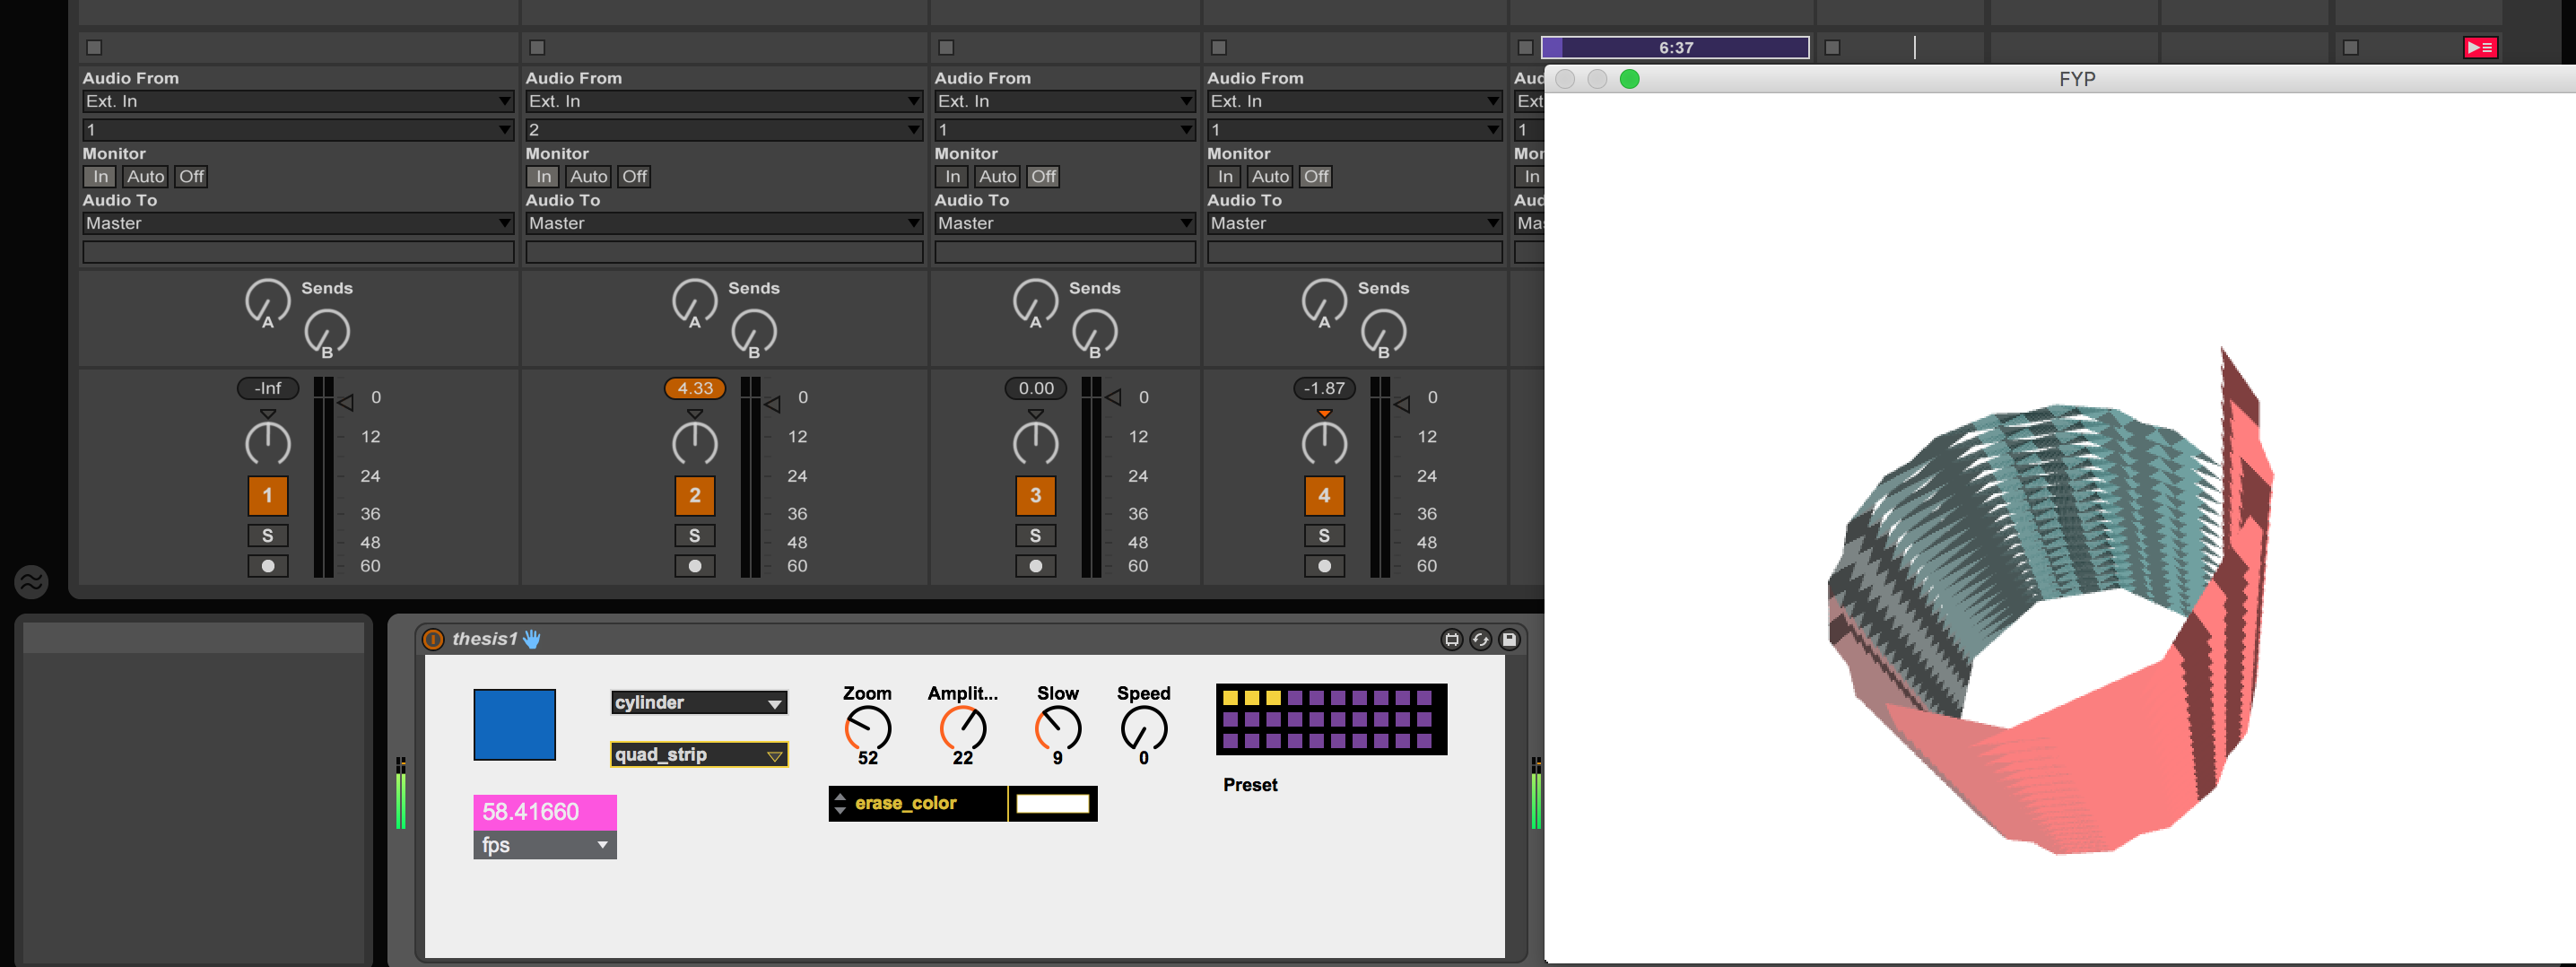Open the cylinder shape dropdown
Screen dimensions: 2576x967
click(699, 702)
